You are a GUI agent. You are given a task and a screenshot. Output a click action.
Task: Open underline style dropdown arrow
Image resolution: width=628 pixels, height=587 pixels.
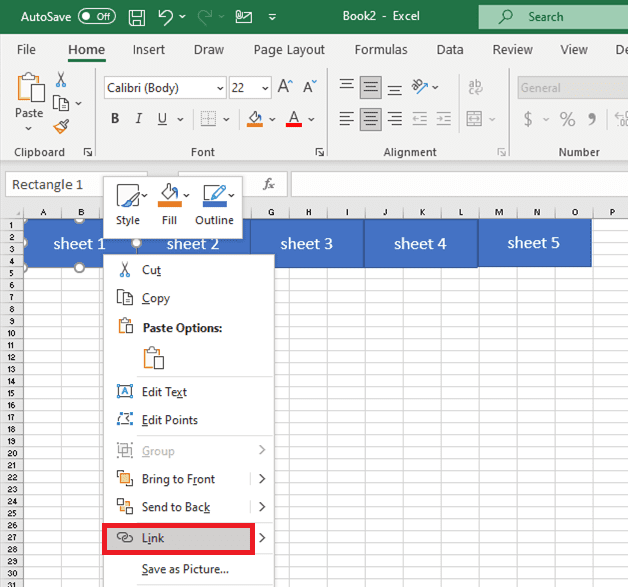point(180,119)
